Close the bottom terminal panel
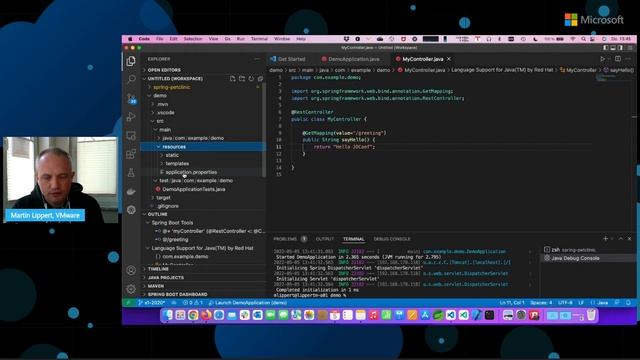The image size is (640, 360). click(629, 239)
